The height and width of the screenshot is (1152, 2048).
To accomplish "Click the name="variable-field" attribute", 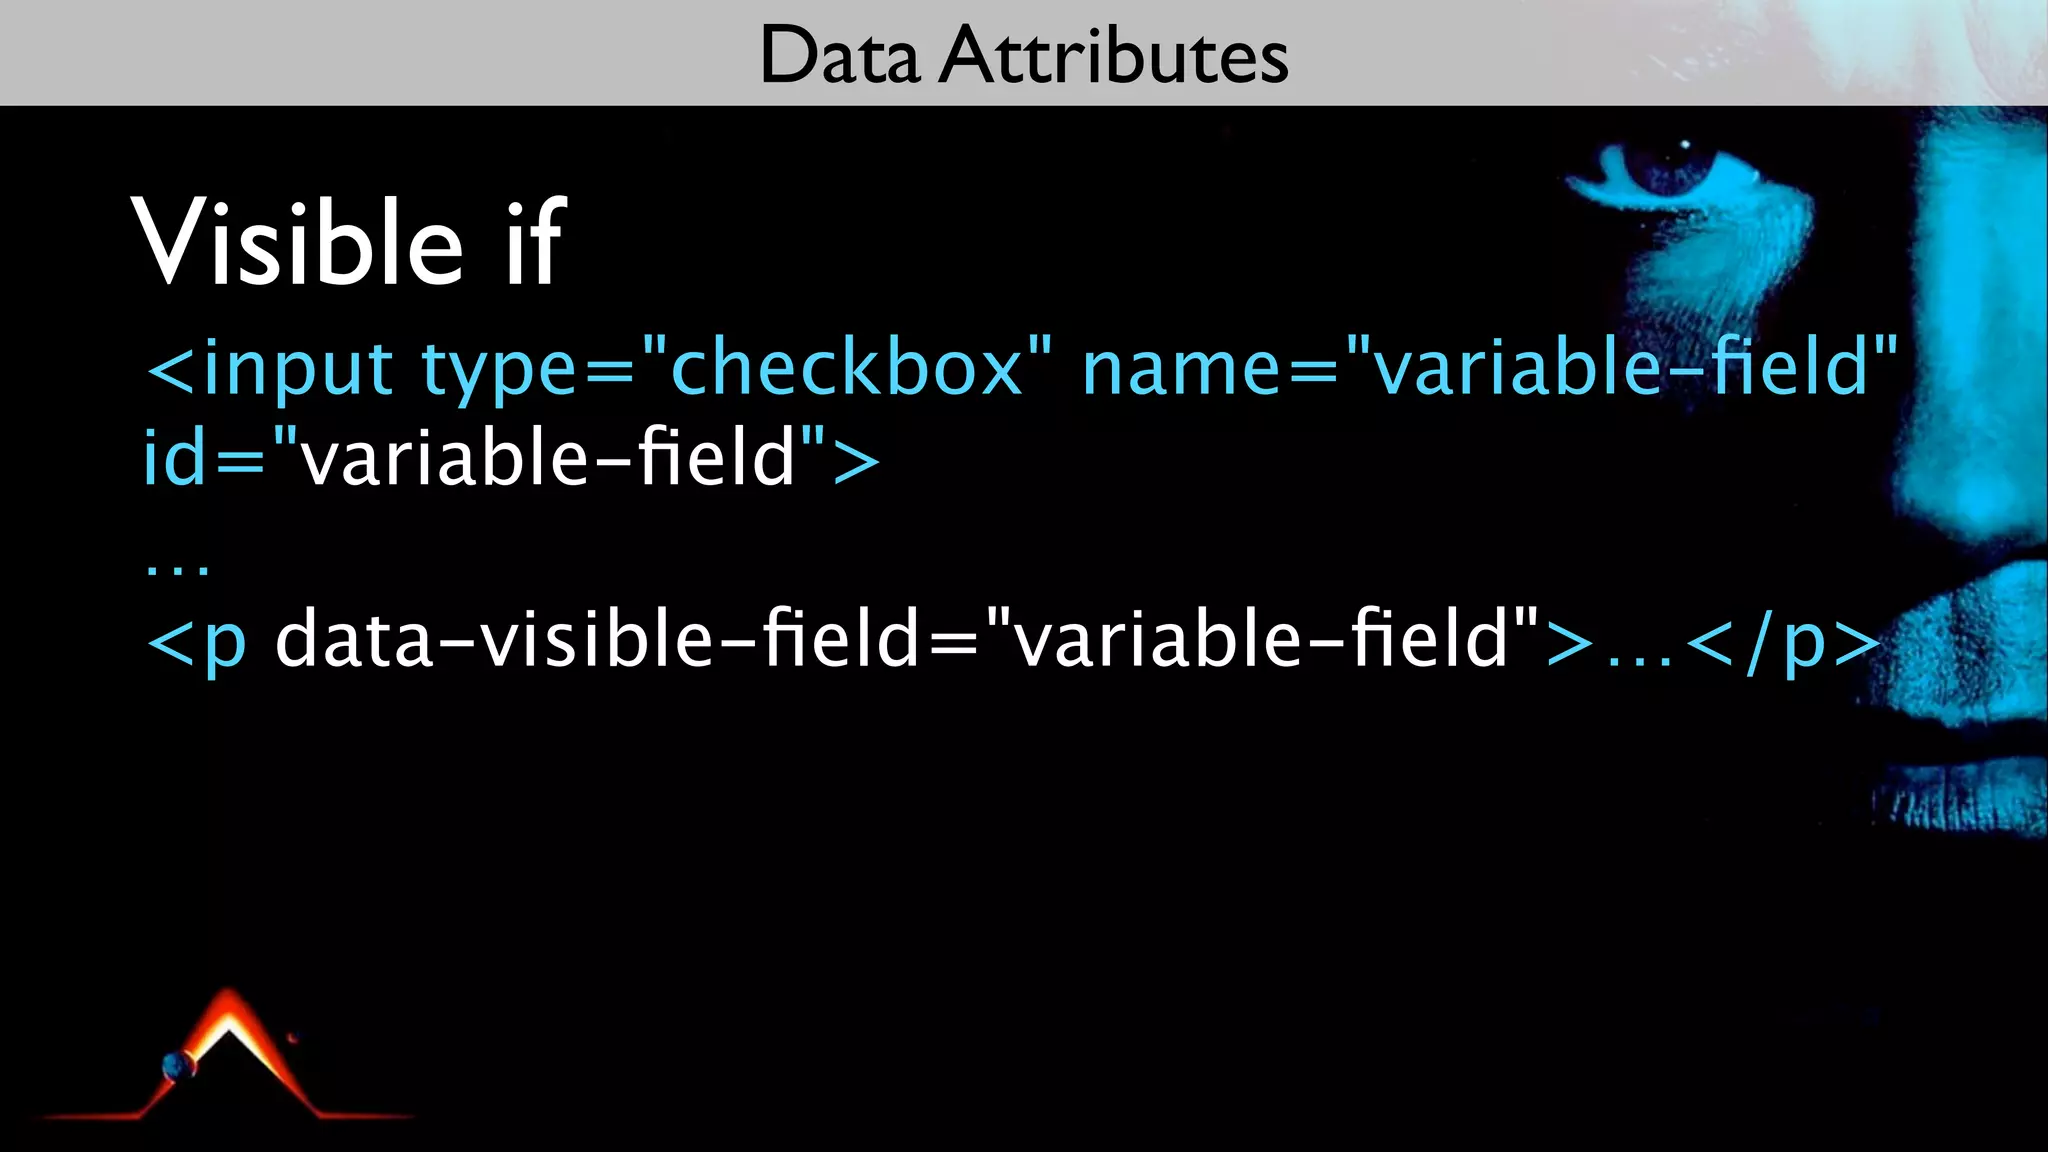I will pyautogui.click(x=1489, y=367).
